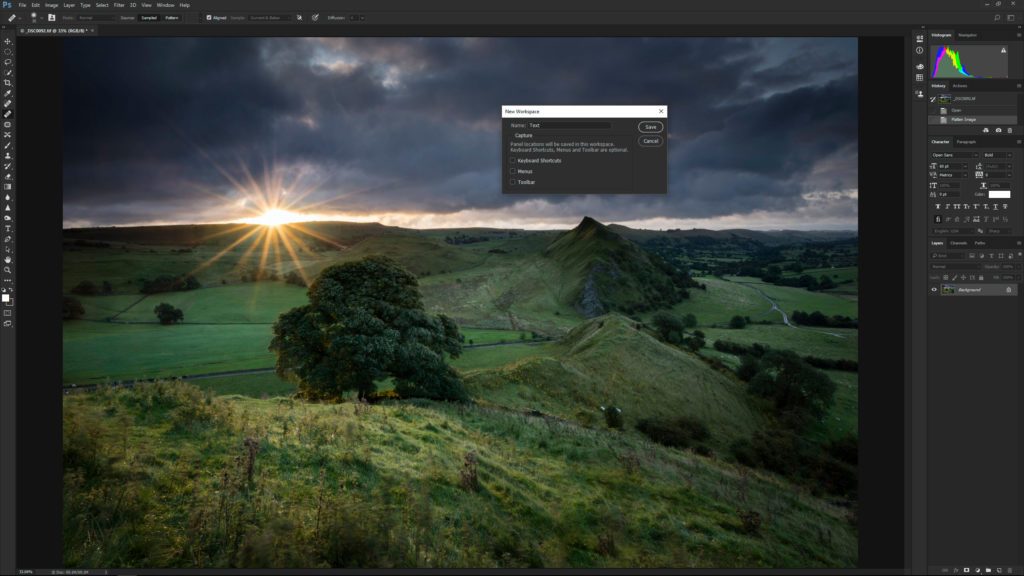The height and width of the screenshot is (576, 1024).
Task: Select the Zoom tool
Action: [x=8, y=270]
